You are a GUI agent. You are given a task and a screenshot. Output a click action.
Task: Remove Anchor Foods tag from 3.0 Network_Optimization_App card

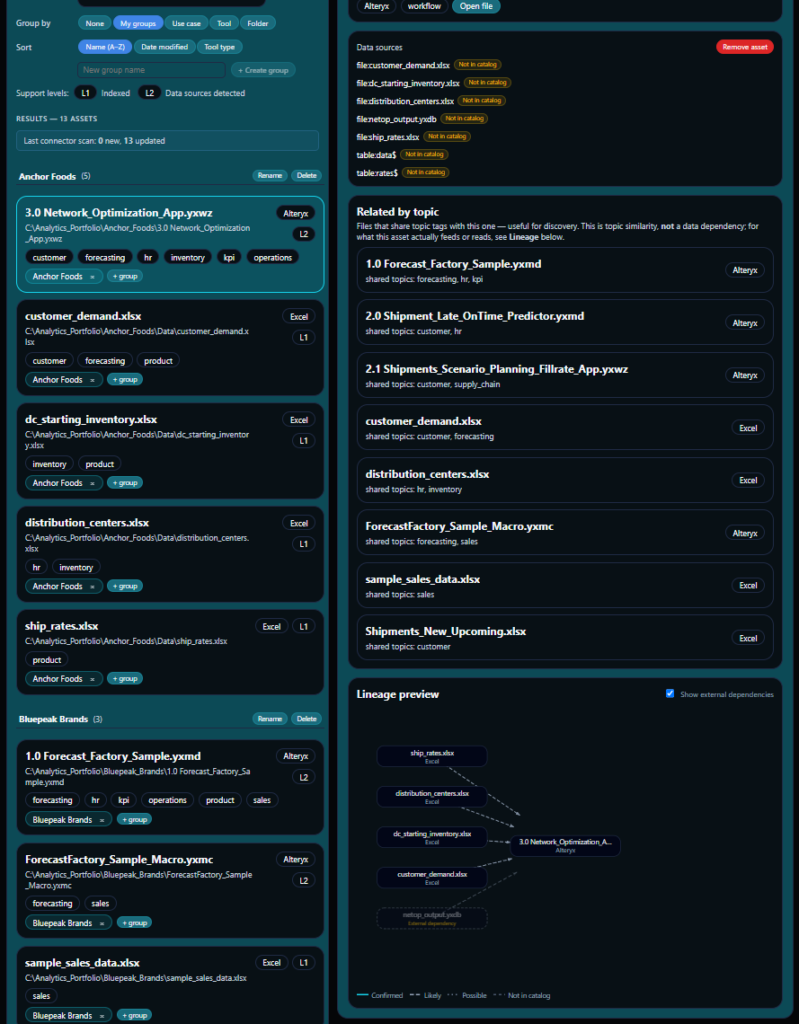click(x=92, y=277)
